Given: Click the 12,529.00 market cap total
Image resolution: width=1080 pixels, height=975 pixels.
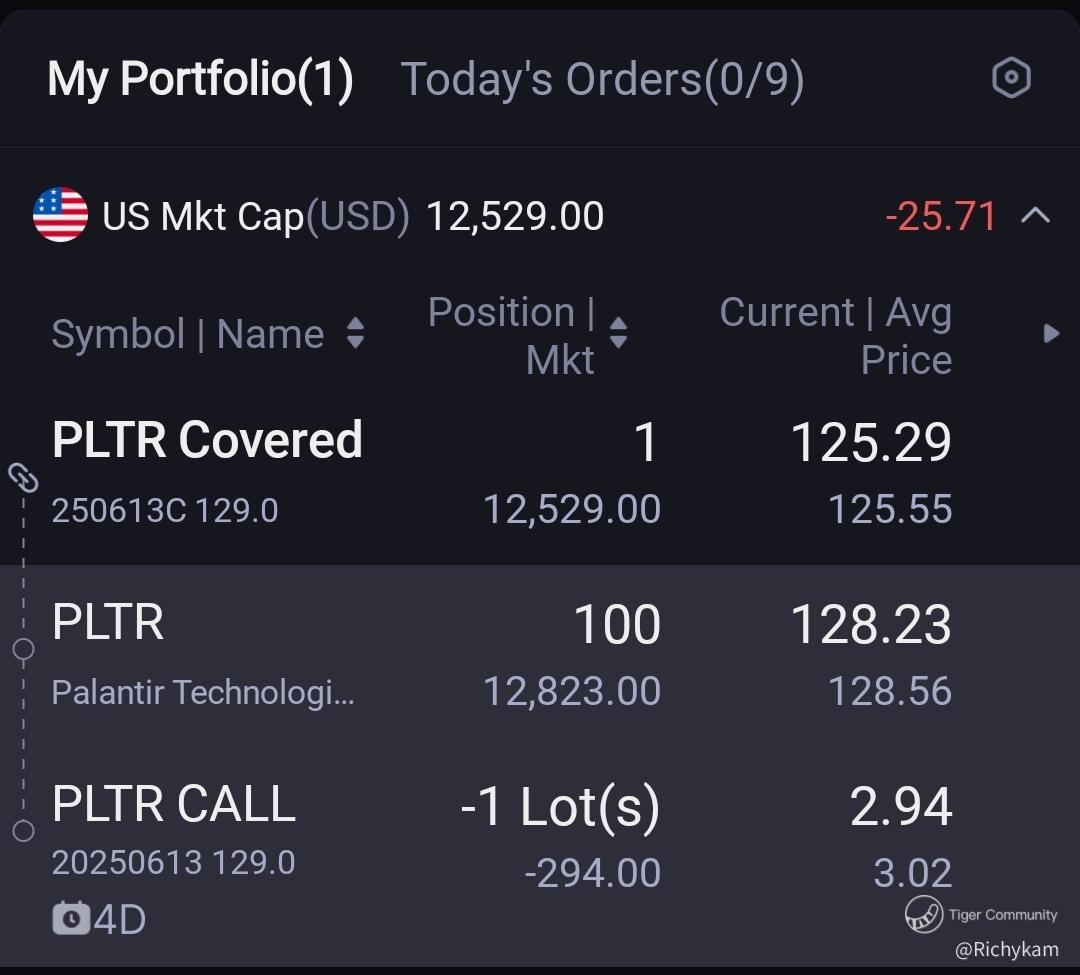Looking at the screenshot, I should pyautogui.click(x=515, y=216).
